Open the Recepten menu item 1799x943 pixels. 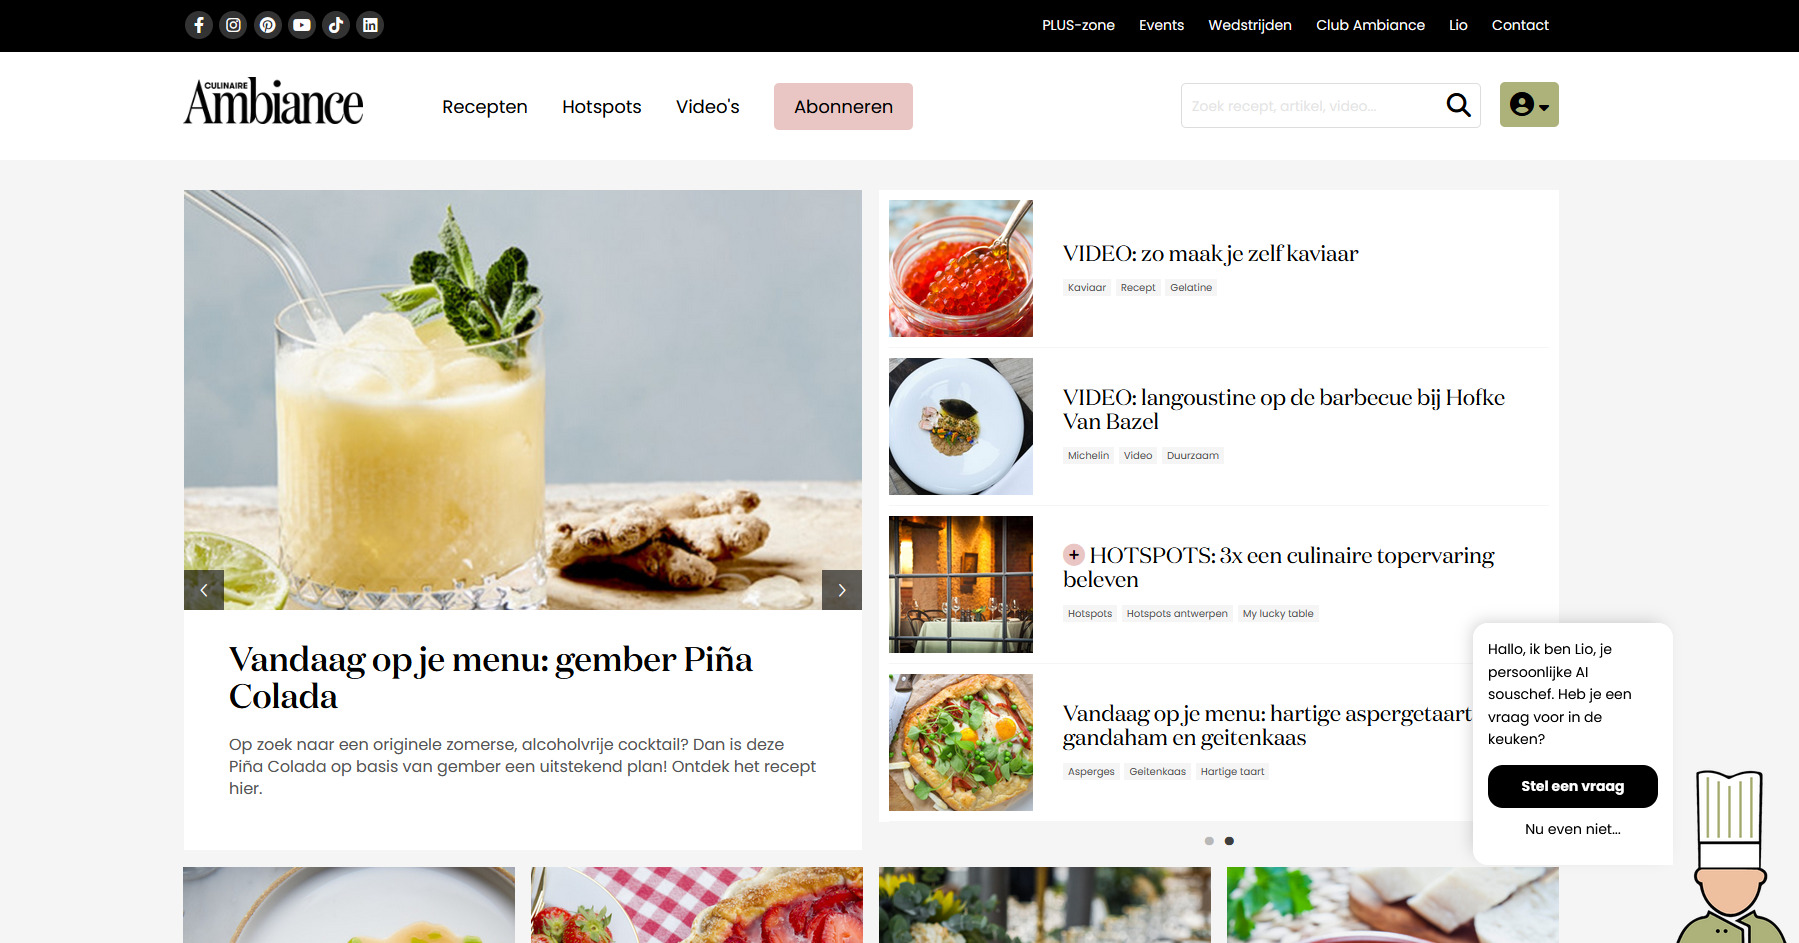(485, 107)
